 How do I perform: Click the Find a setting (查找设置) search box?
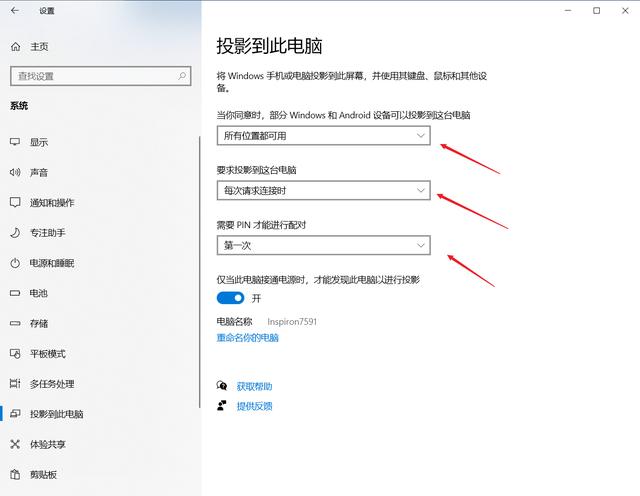pos(95,76)
